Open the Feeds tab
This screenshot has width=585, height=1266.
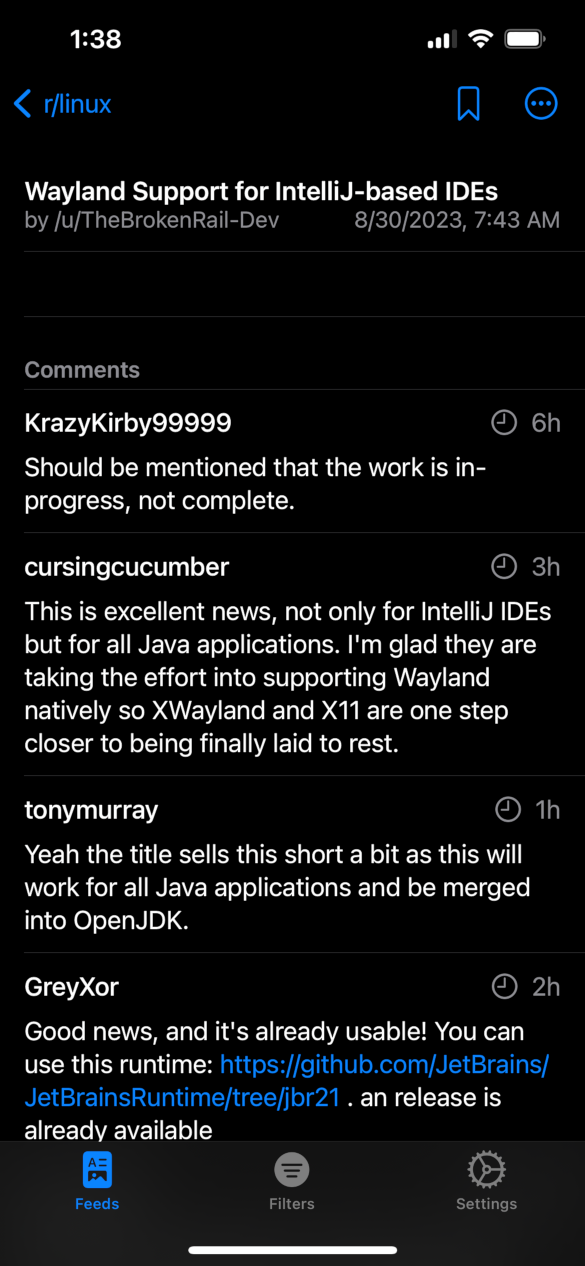[97, 1181]
